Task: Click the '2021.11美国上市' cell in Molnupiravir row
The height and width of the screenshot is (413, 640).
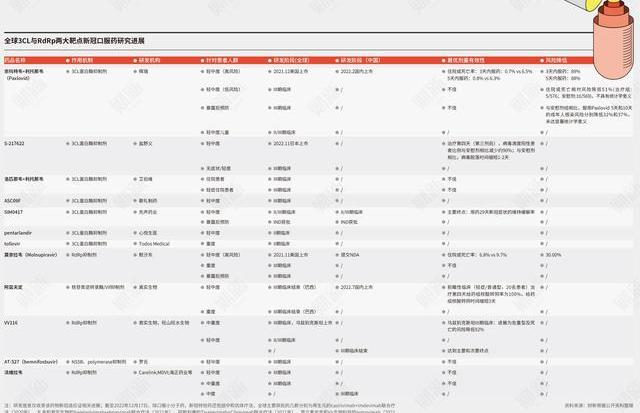Action: [291, 255]
